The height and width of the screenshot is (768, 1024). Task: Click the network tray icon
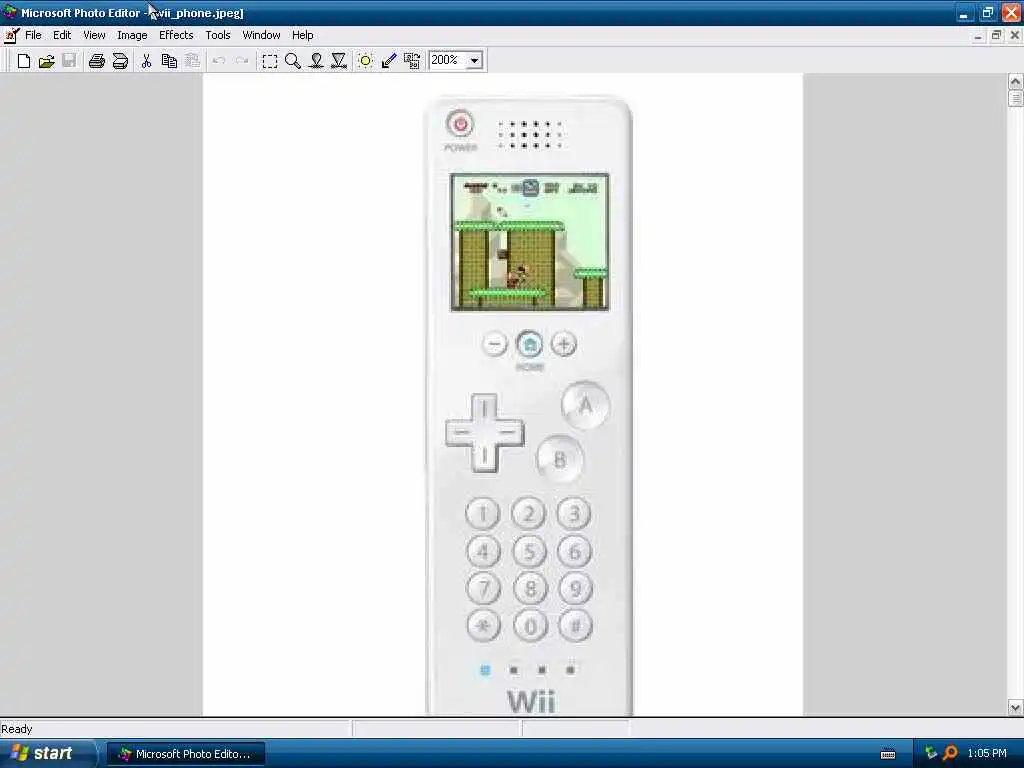[931, 754]
